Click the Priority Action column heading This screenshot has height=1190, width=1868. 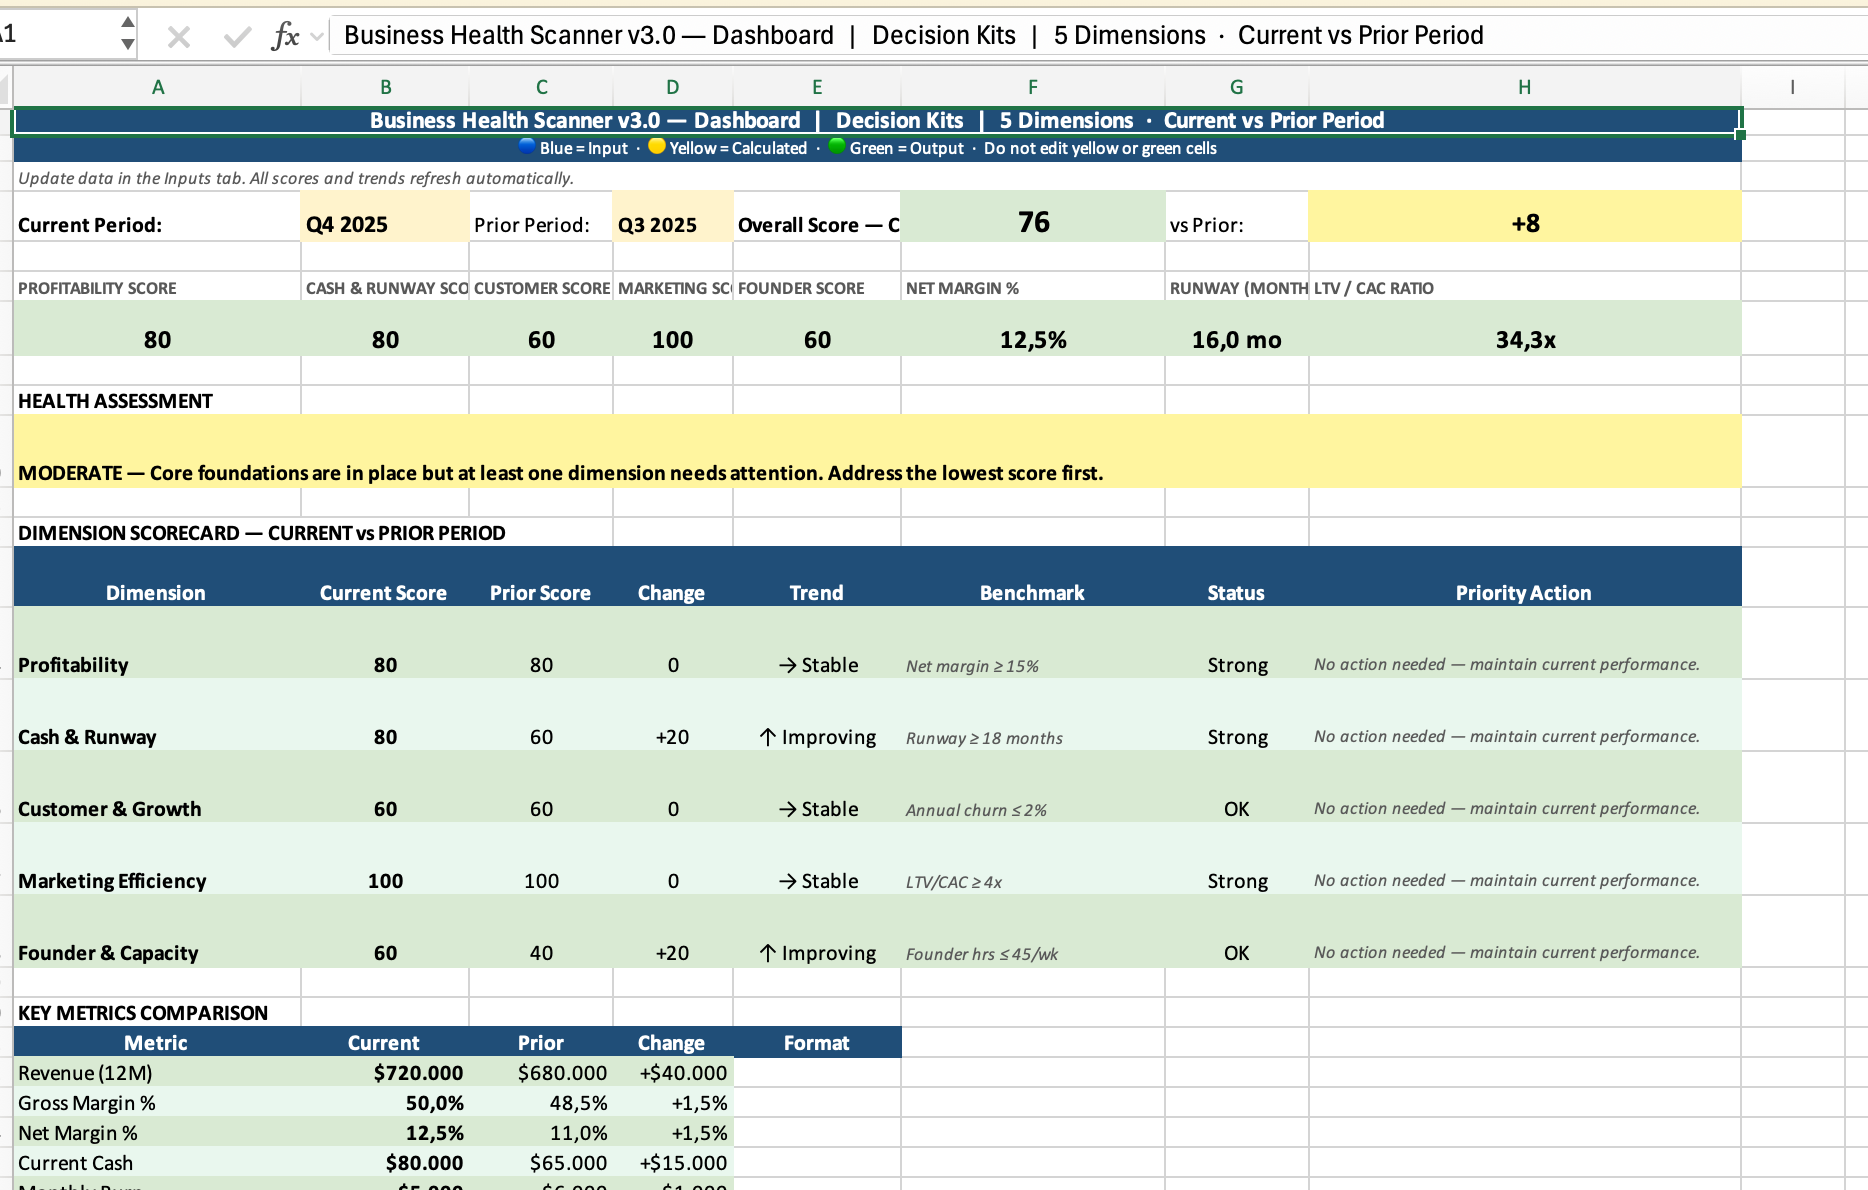[1523, 592]
